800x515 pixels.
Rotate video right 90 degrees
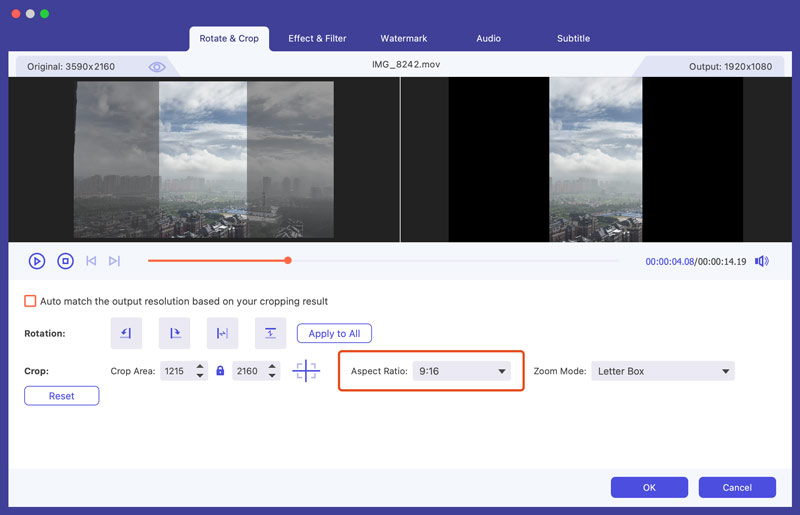(x=174, y=333)
